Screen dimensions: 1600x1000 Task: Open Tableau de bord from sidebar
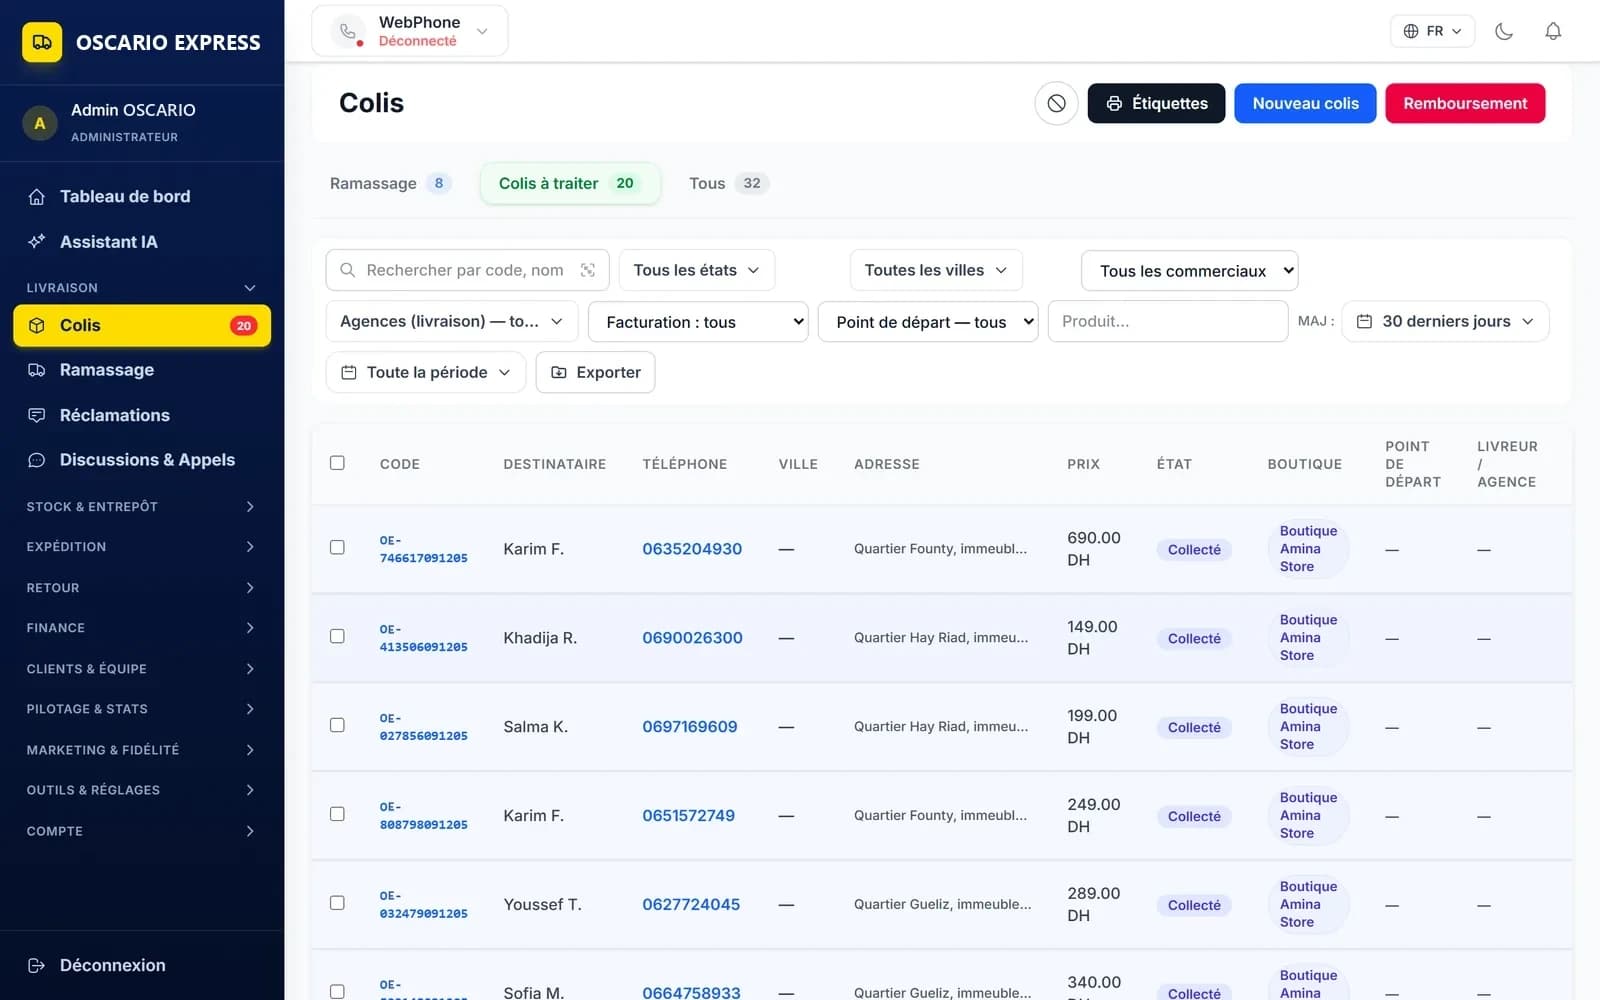pyautogui.click(x=142, y=197)
